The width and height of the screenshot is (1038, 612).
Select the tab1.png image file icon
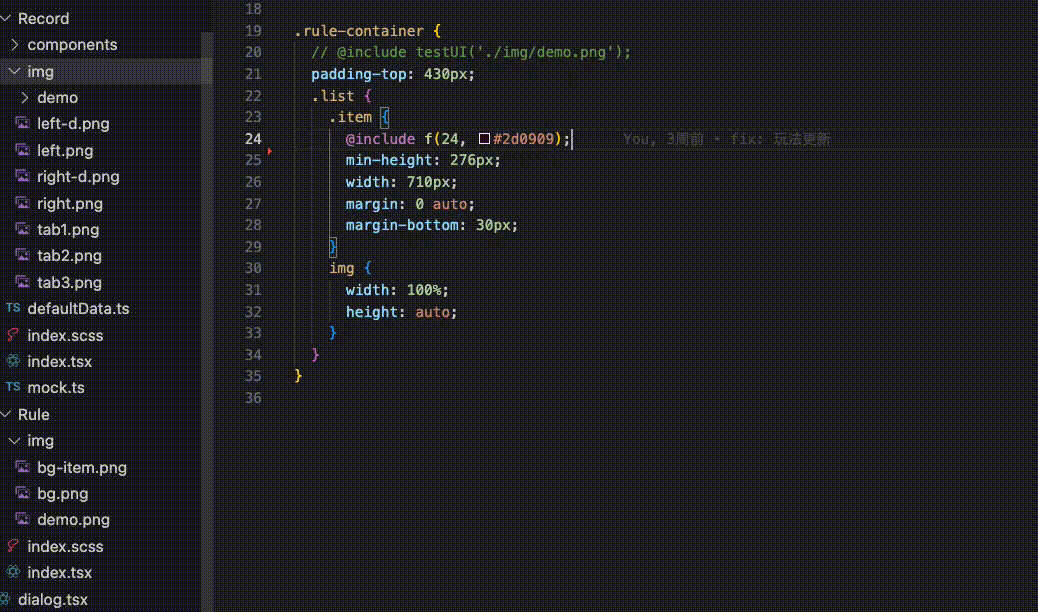click(x=22, y=229)
